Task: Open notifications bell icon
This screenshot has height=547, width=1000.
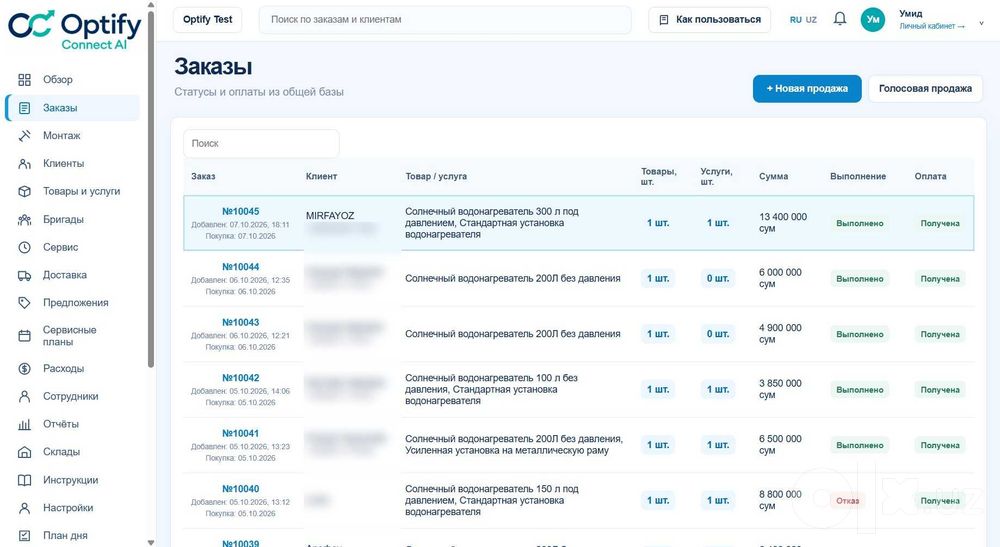Action: (840, 19)
